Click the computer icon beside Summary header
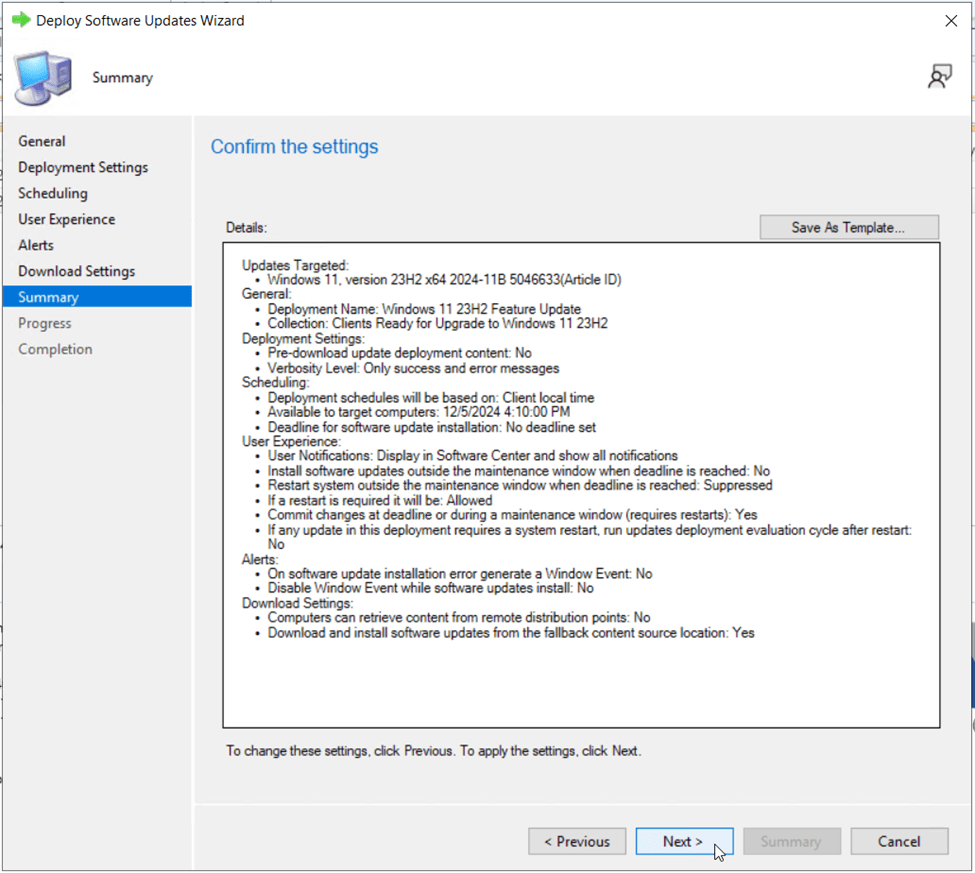Image resolution: width=975 pixels, height=873 pixels. pyautogui.click(x=43, y=77)
